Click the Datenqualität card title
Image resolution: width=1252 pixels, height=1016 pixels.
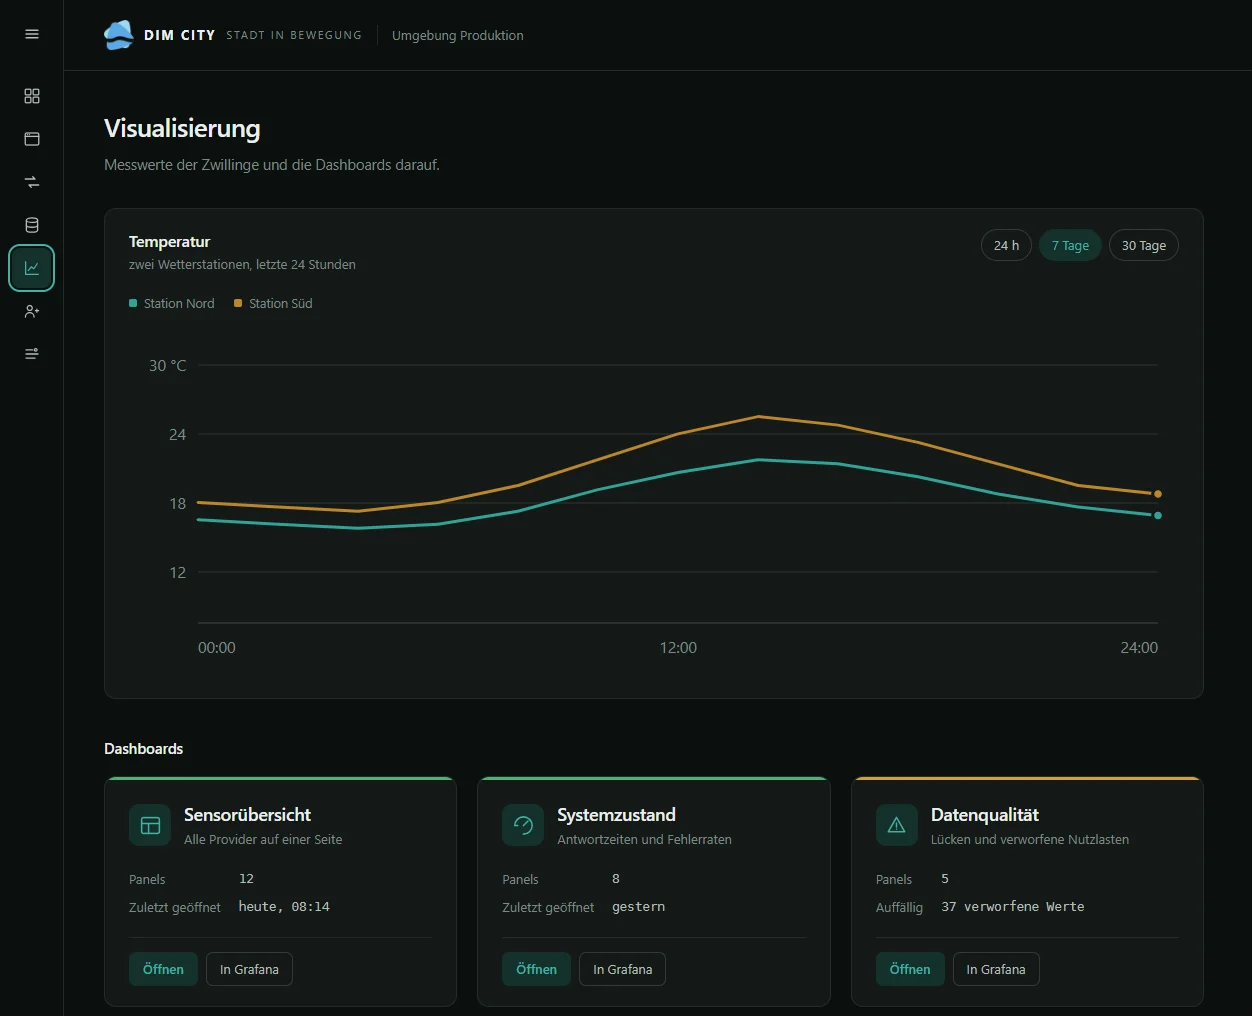985,815
